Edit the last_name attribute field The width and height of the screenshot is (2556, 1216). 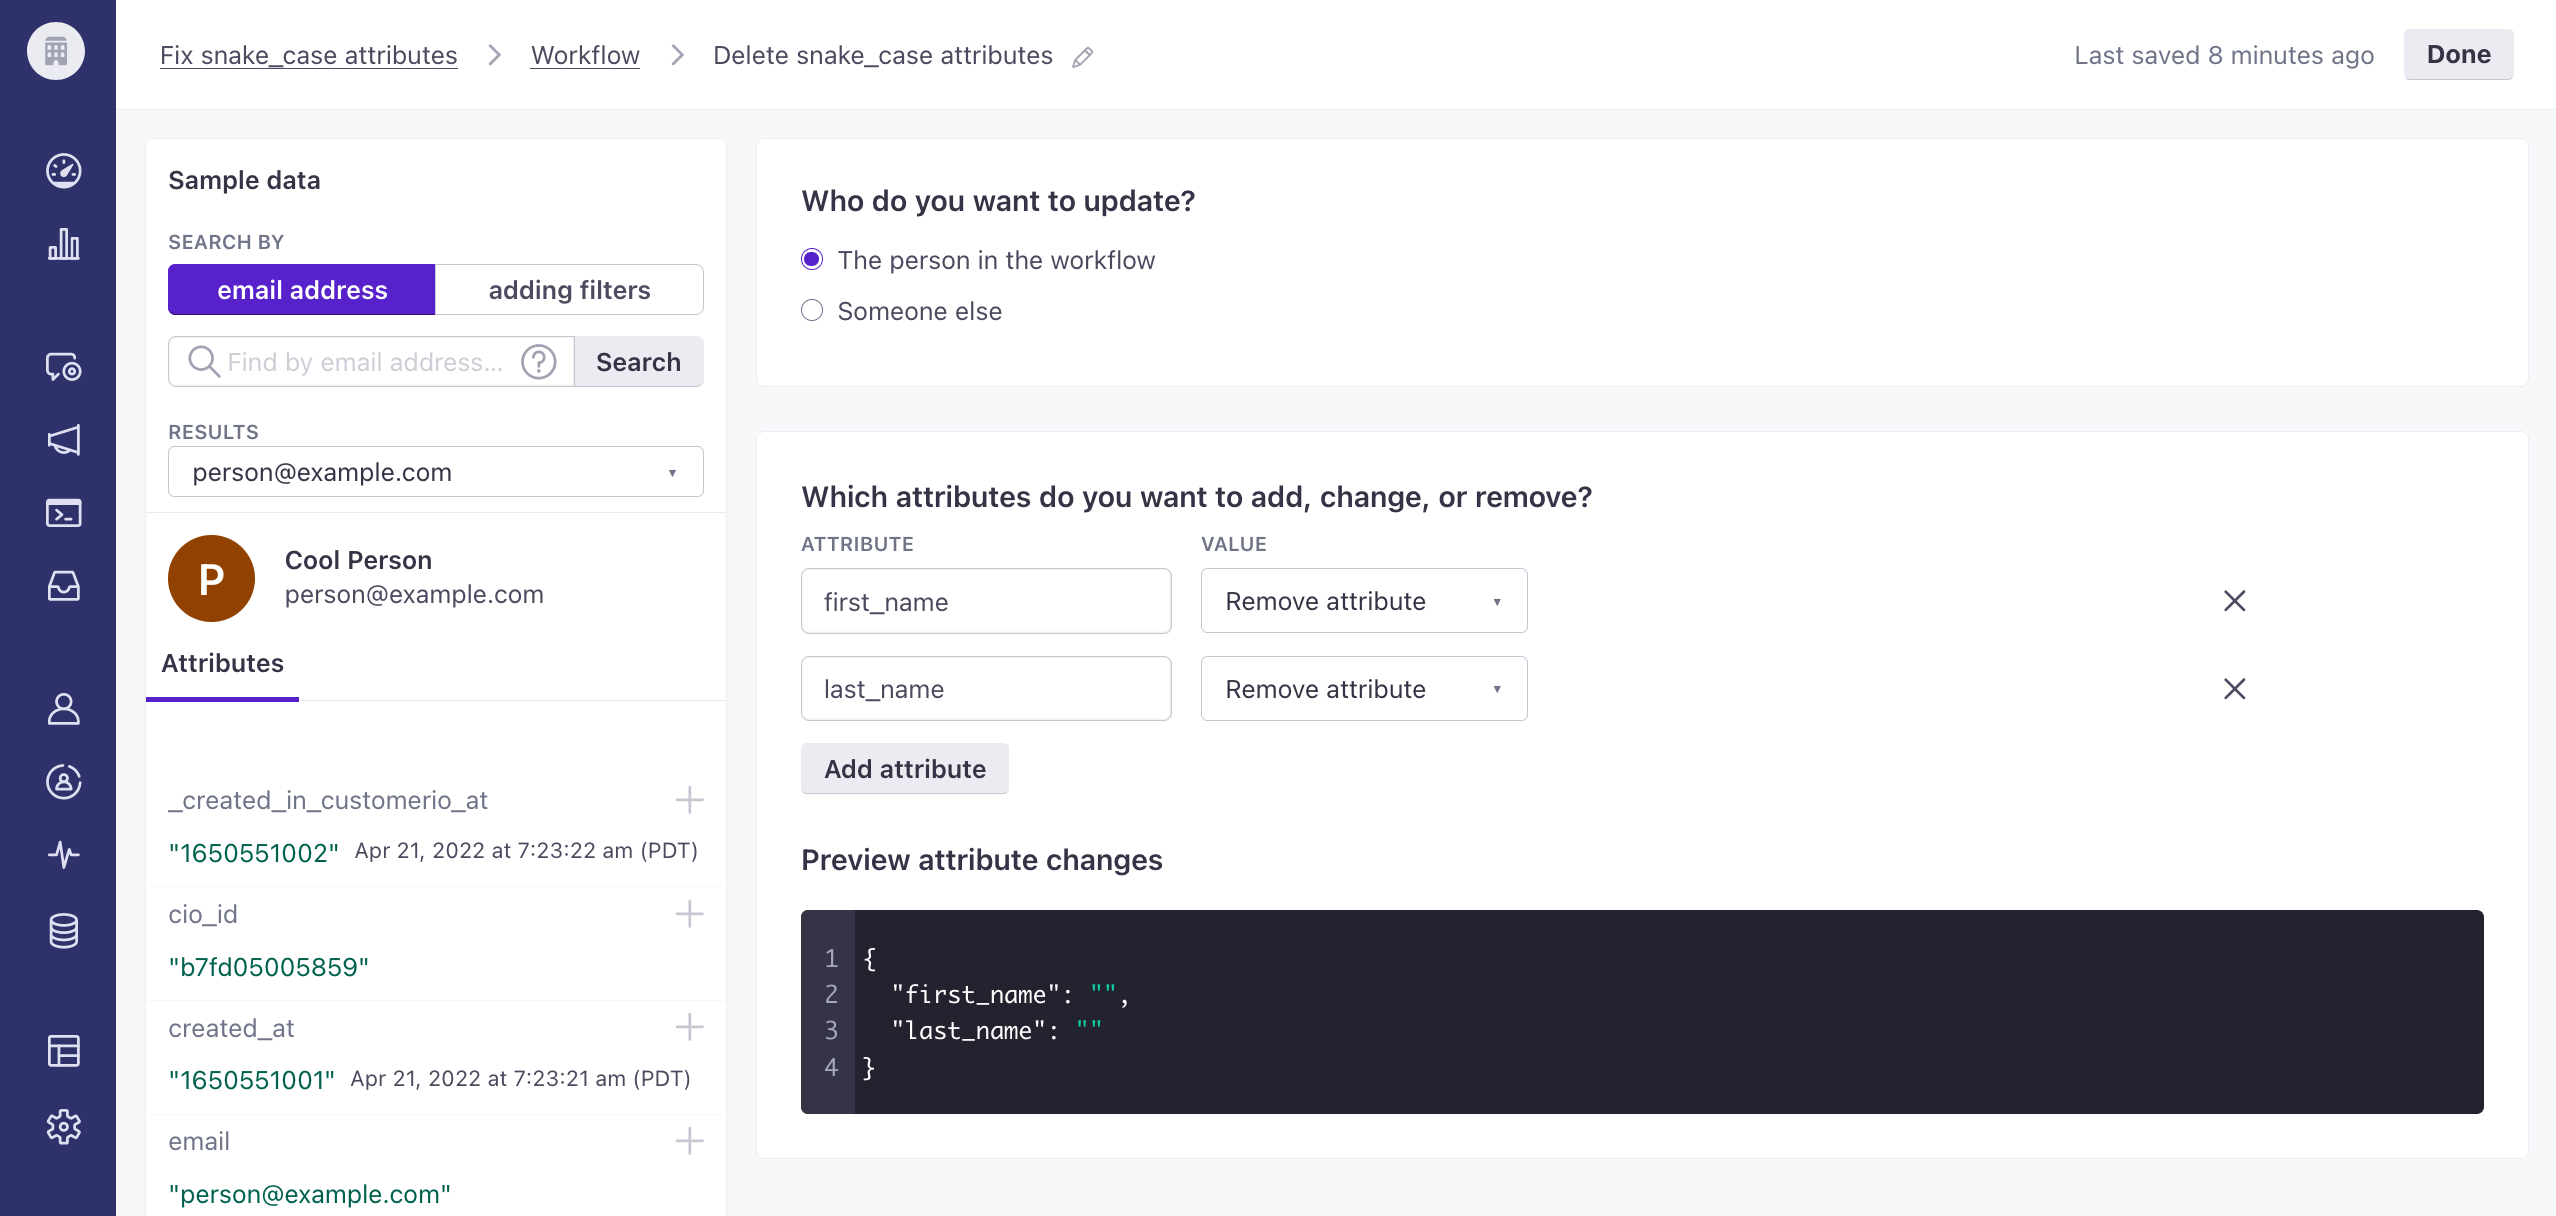tap(986, 689)
